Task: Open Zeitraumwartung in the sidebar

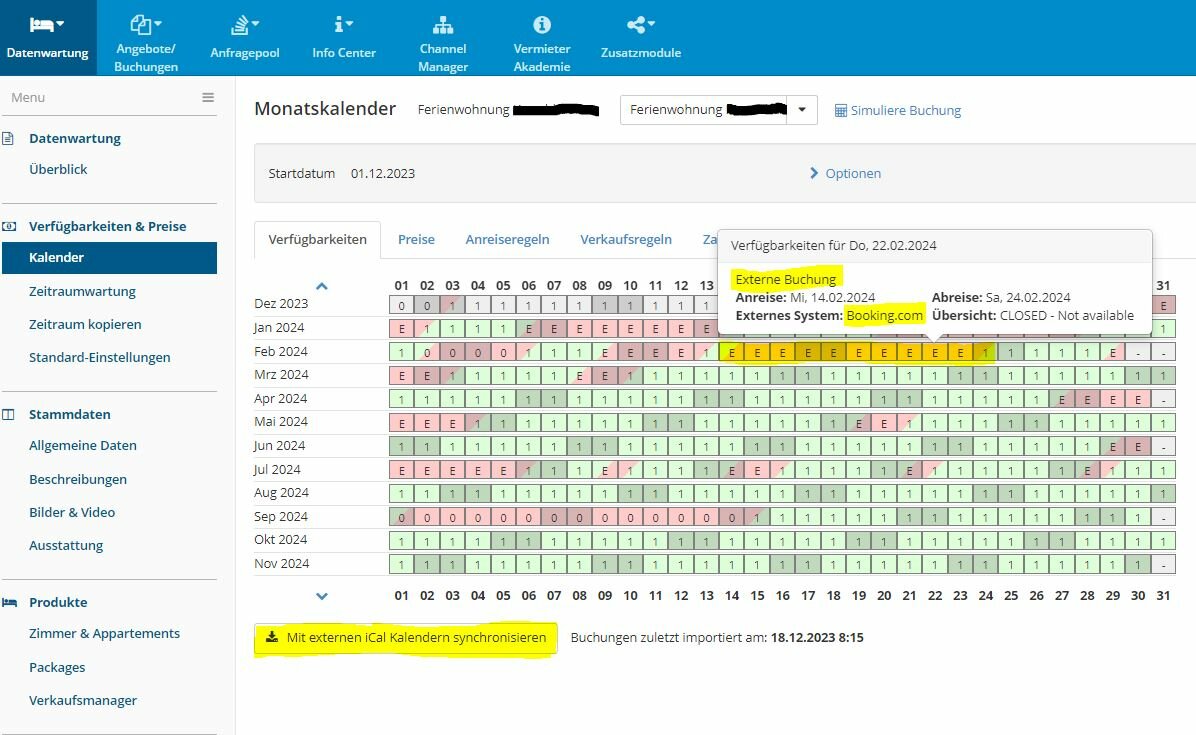Action: [82, 291]
